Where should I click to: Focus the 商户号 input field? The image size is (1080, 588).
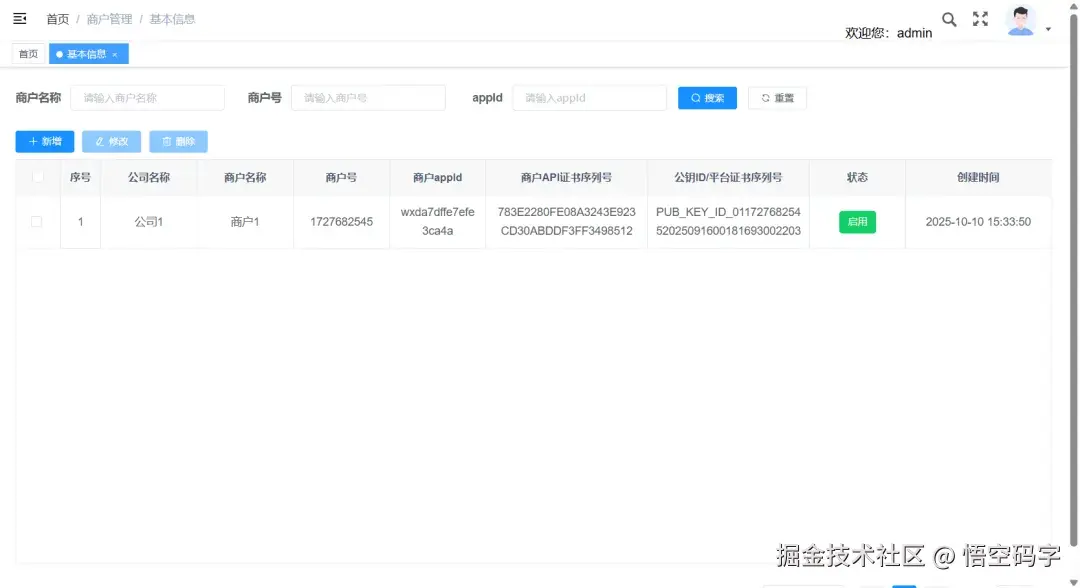pyautogui.click(x=368, y=98)
